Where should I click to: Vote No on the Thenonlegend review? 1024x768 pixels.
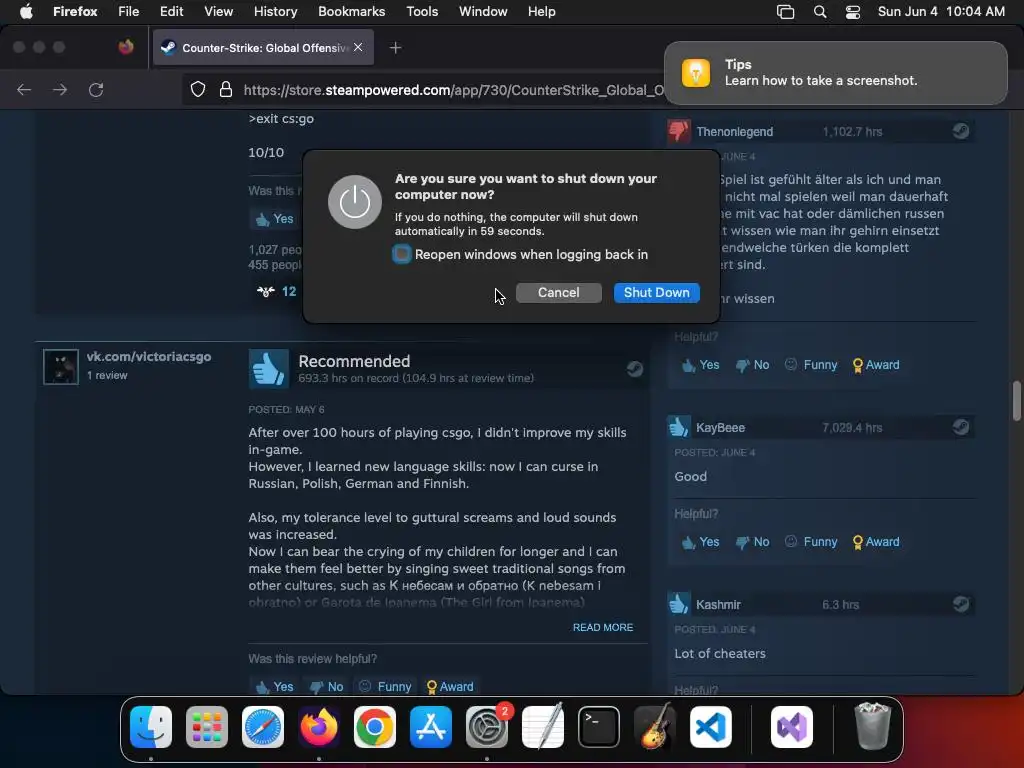[x=752, y=365]
